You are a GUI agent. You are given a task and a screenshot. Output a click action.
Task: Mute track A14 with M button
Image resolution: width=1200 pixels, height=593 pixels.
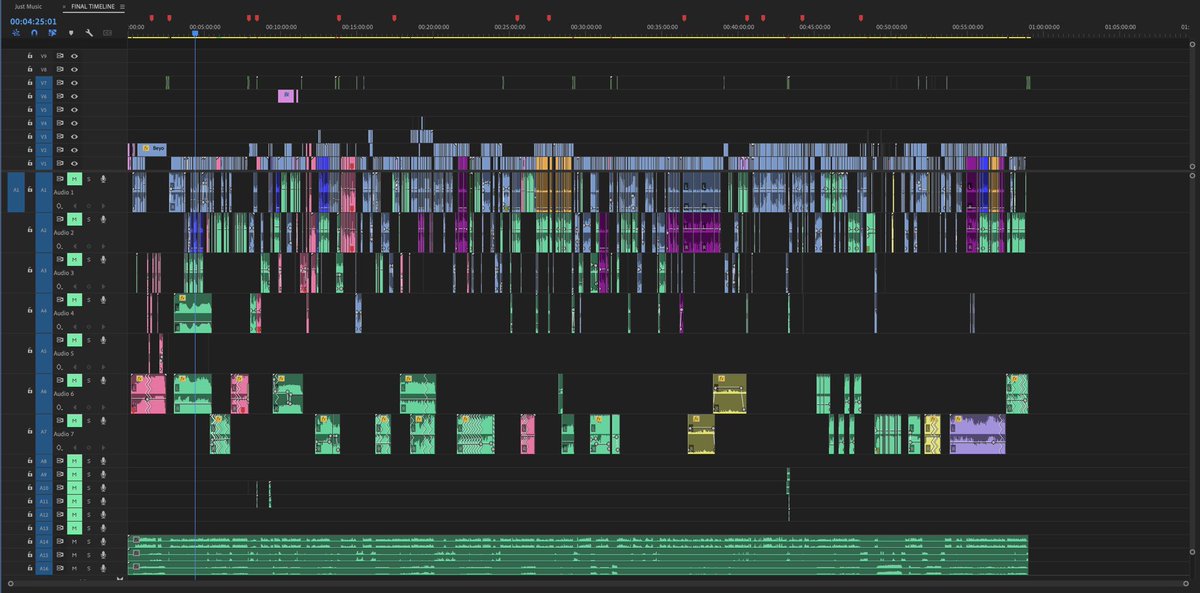pos(74,541)
